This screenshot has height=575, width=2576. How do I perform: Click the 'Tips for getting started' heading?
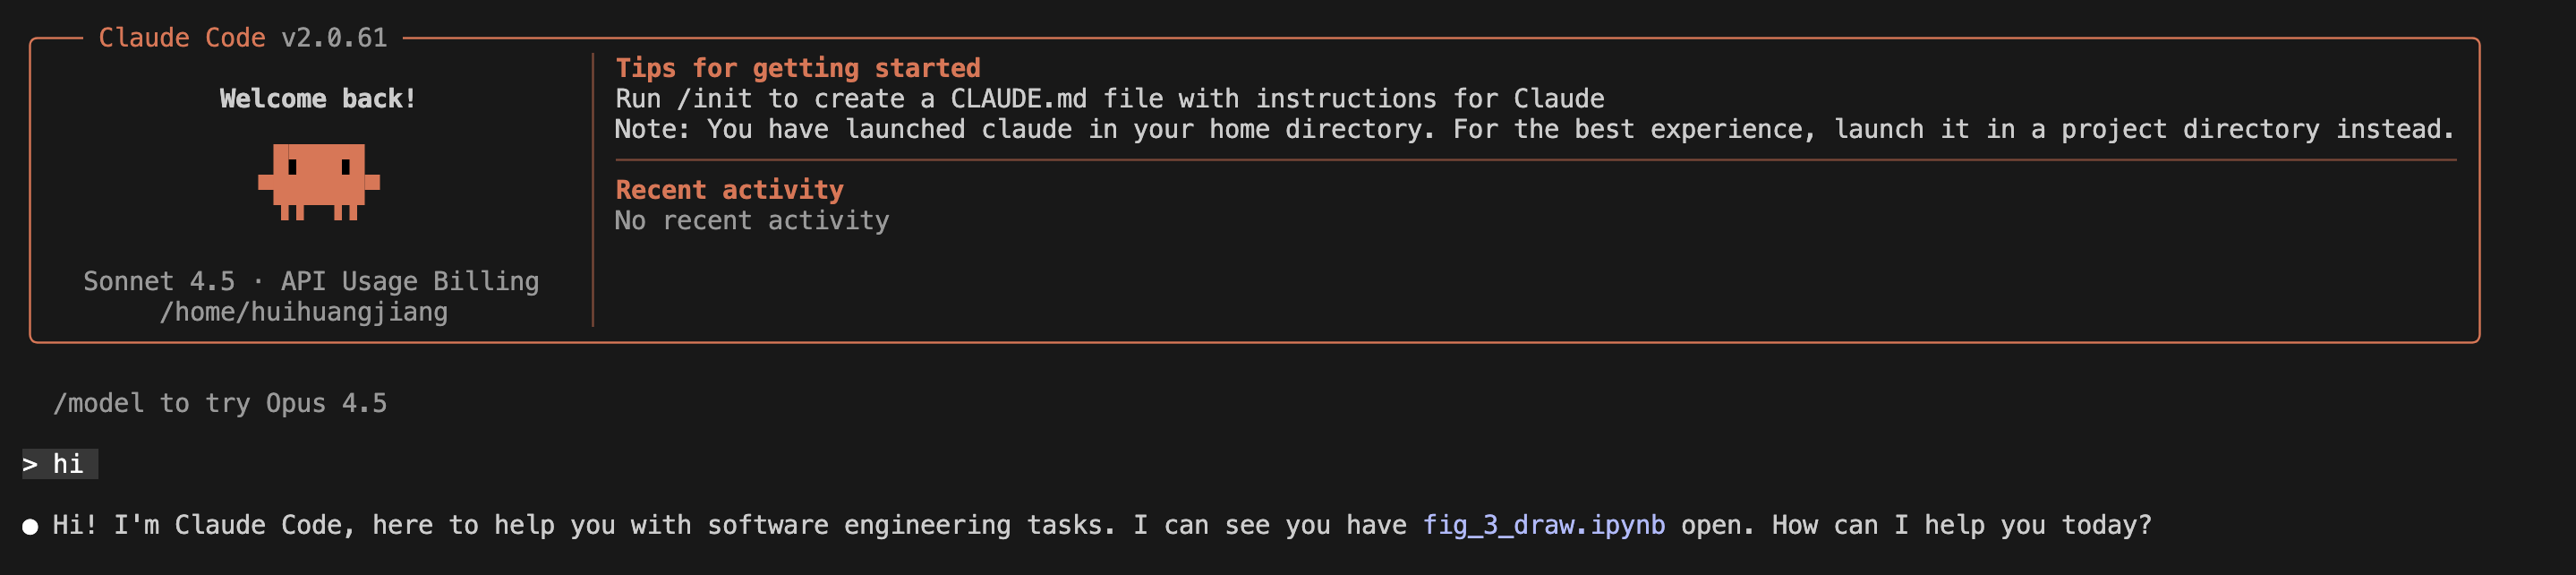(x=798, y=68)
